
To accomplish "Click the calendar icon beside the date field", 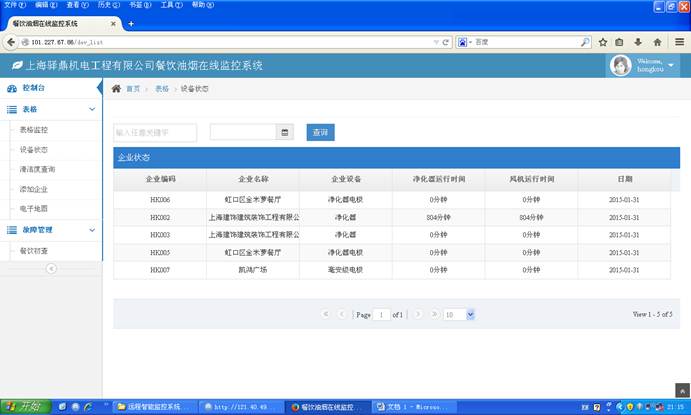I will click(x=285, y=132).
